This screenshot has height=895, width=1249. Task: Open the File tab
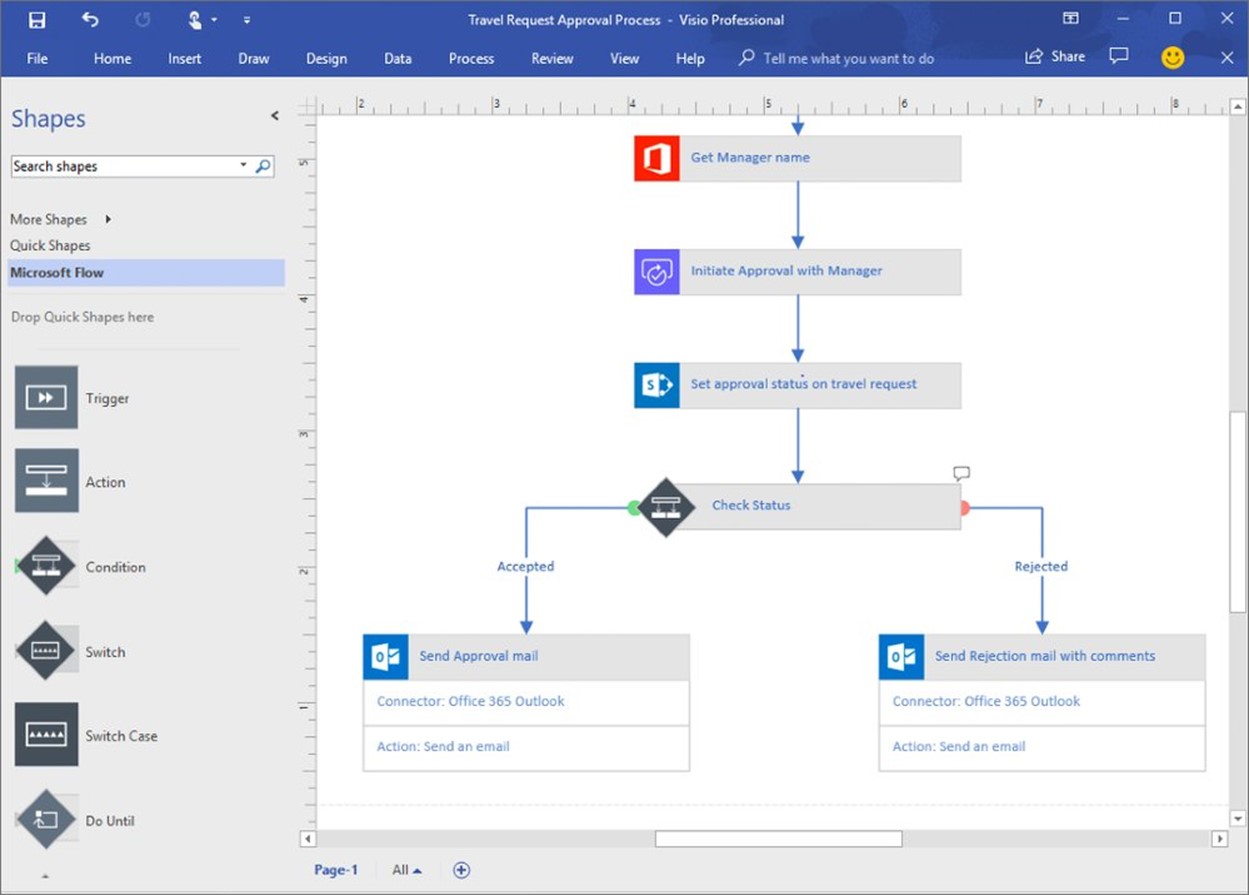point(37,58)
